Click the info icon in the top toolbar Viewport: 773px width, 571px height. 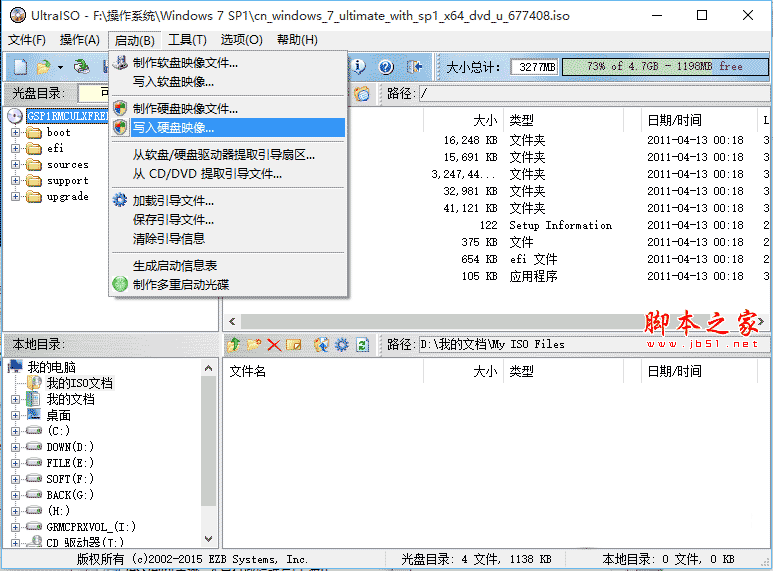point(358,67)
